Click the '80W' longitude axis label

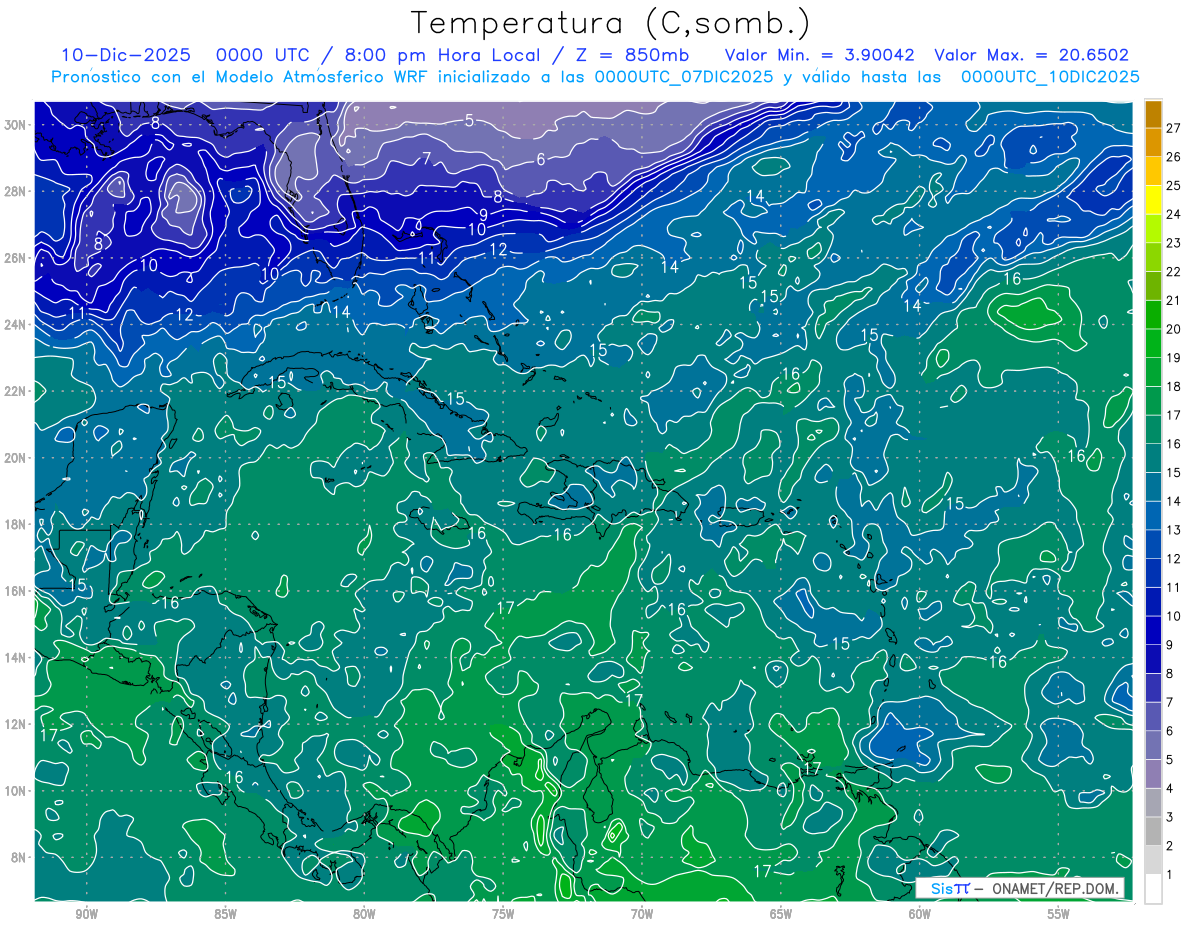364,914
